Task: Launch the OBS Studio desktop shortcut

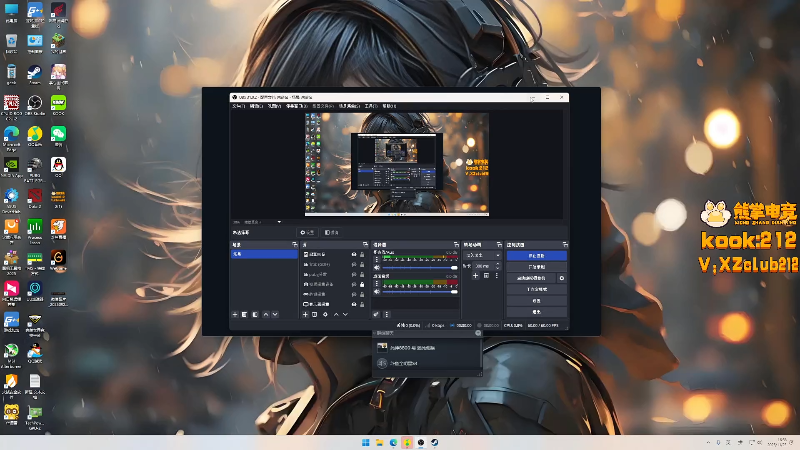Action: coord(35,105)
